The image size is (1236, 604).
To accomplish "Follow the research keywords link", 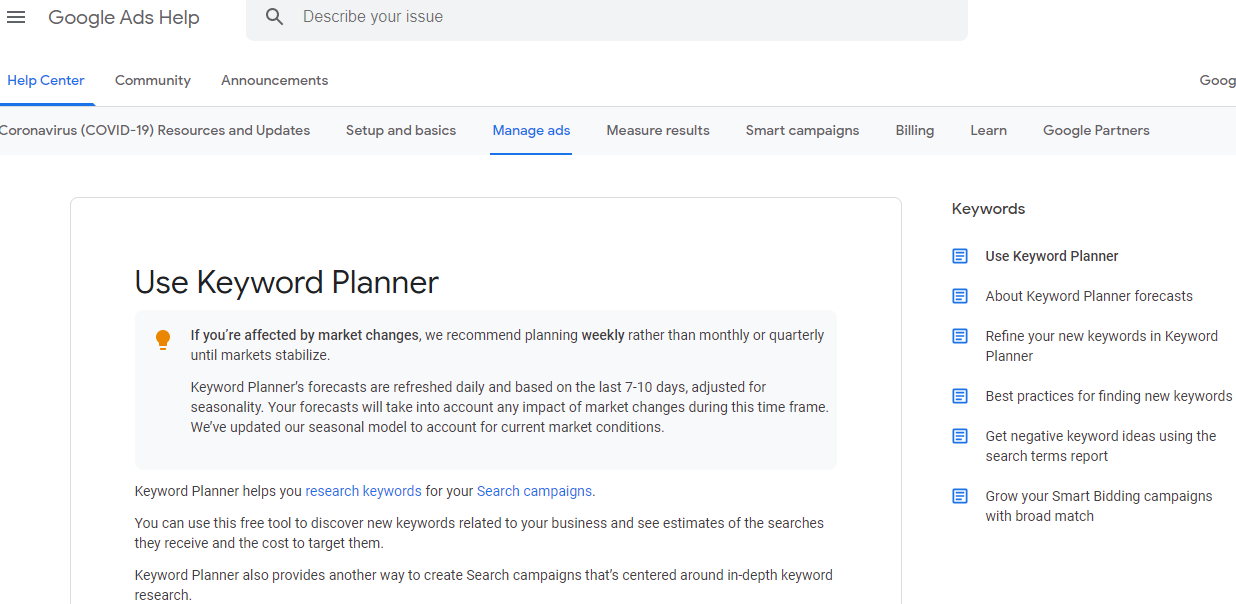I will (363, 491).
